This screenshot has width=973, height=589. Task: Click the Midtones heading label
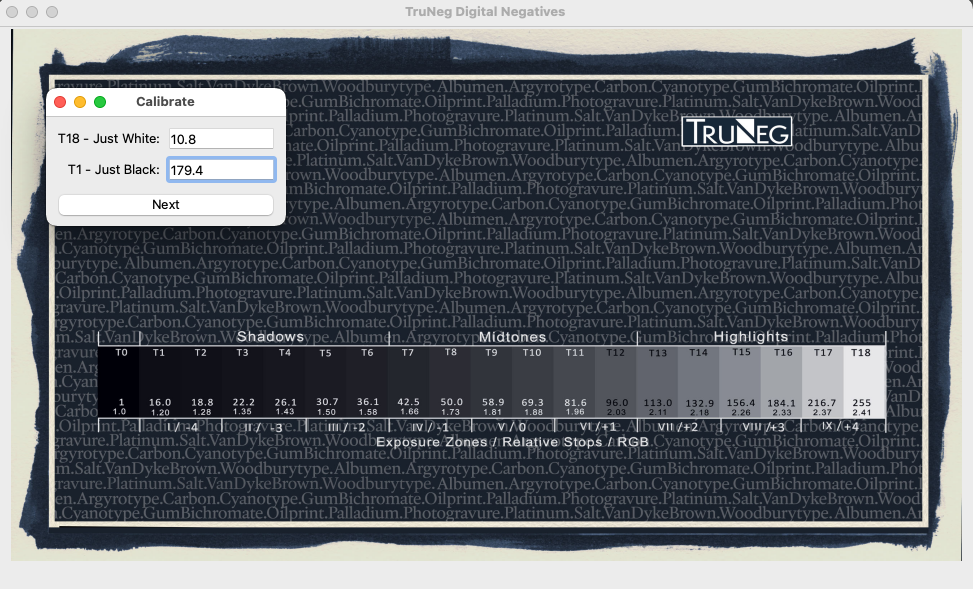point(513,336)
